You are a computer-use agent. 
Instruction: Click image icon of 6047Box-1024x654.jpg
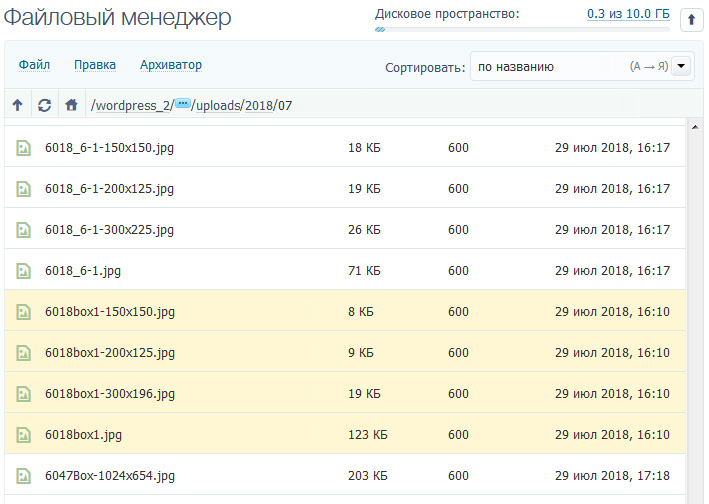[x=24, y=476]
